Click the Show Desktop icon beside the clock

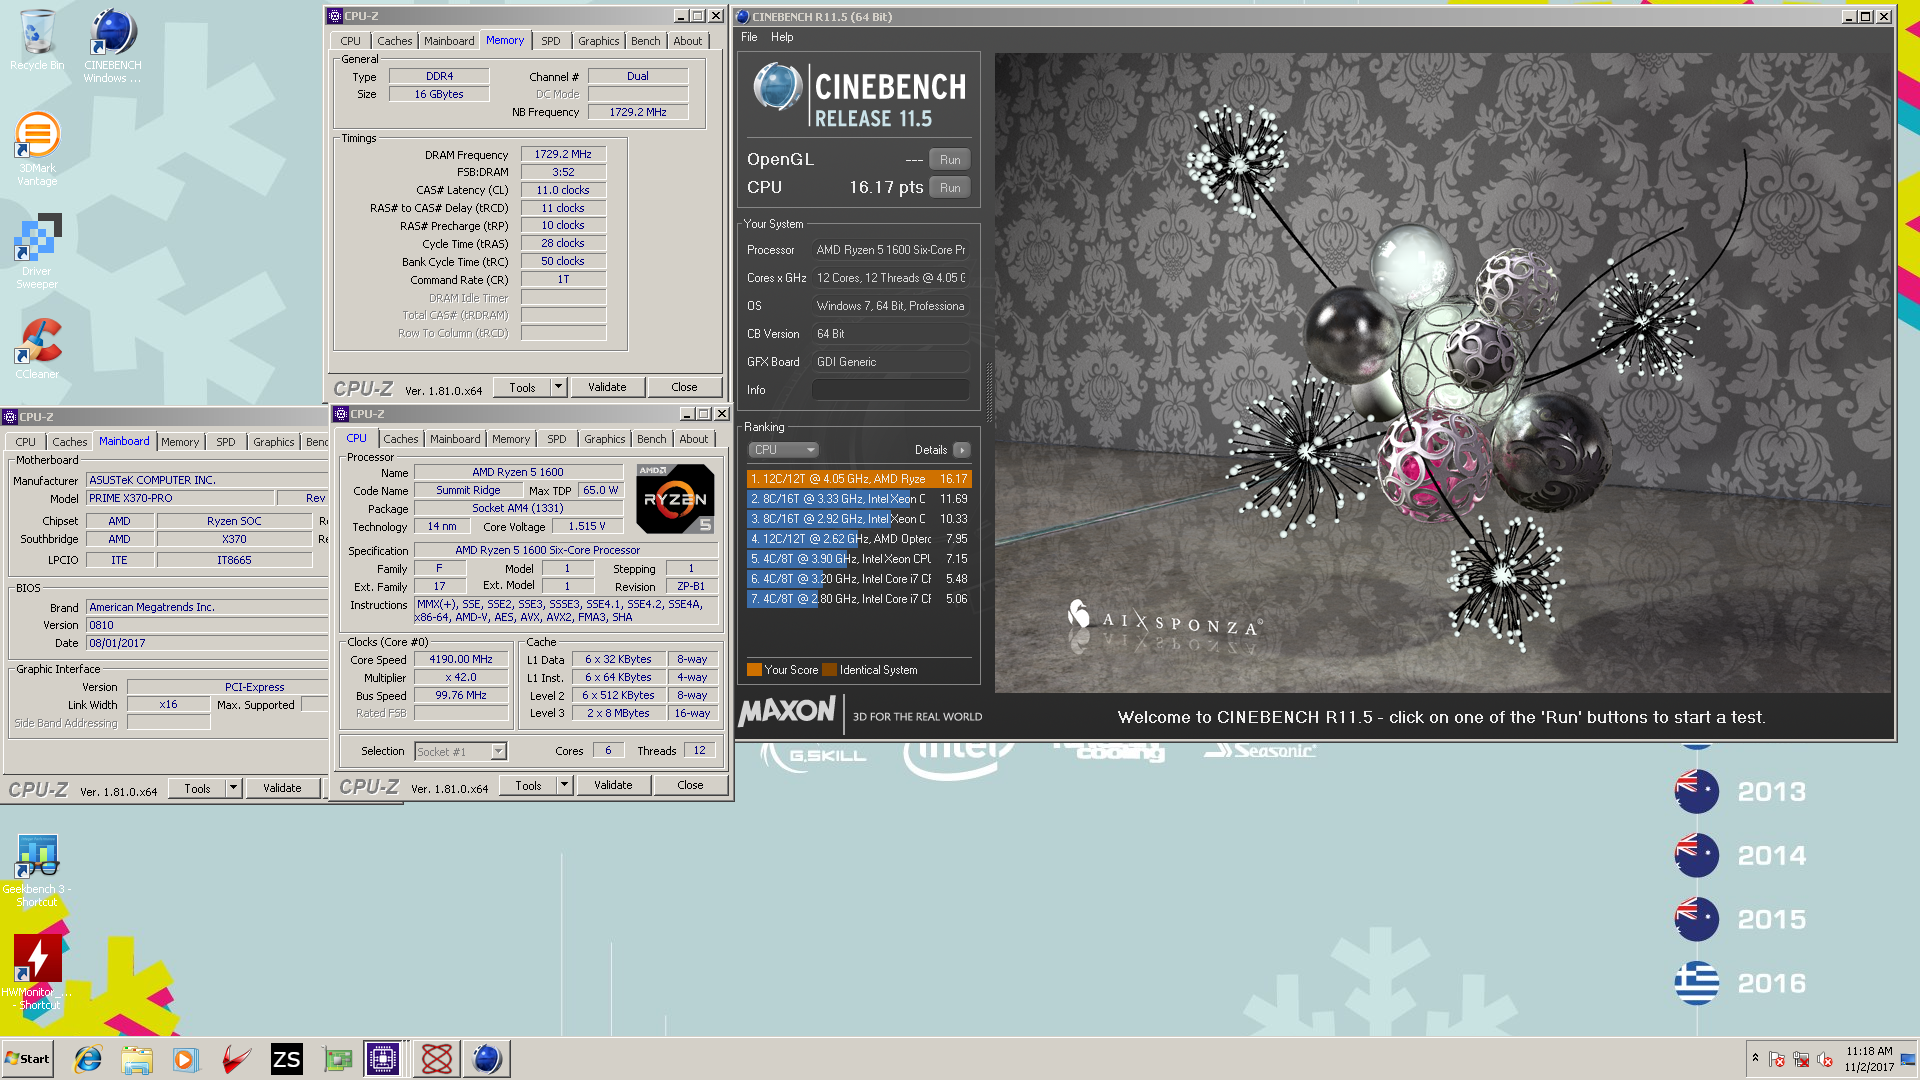1908,1059
